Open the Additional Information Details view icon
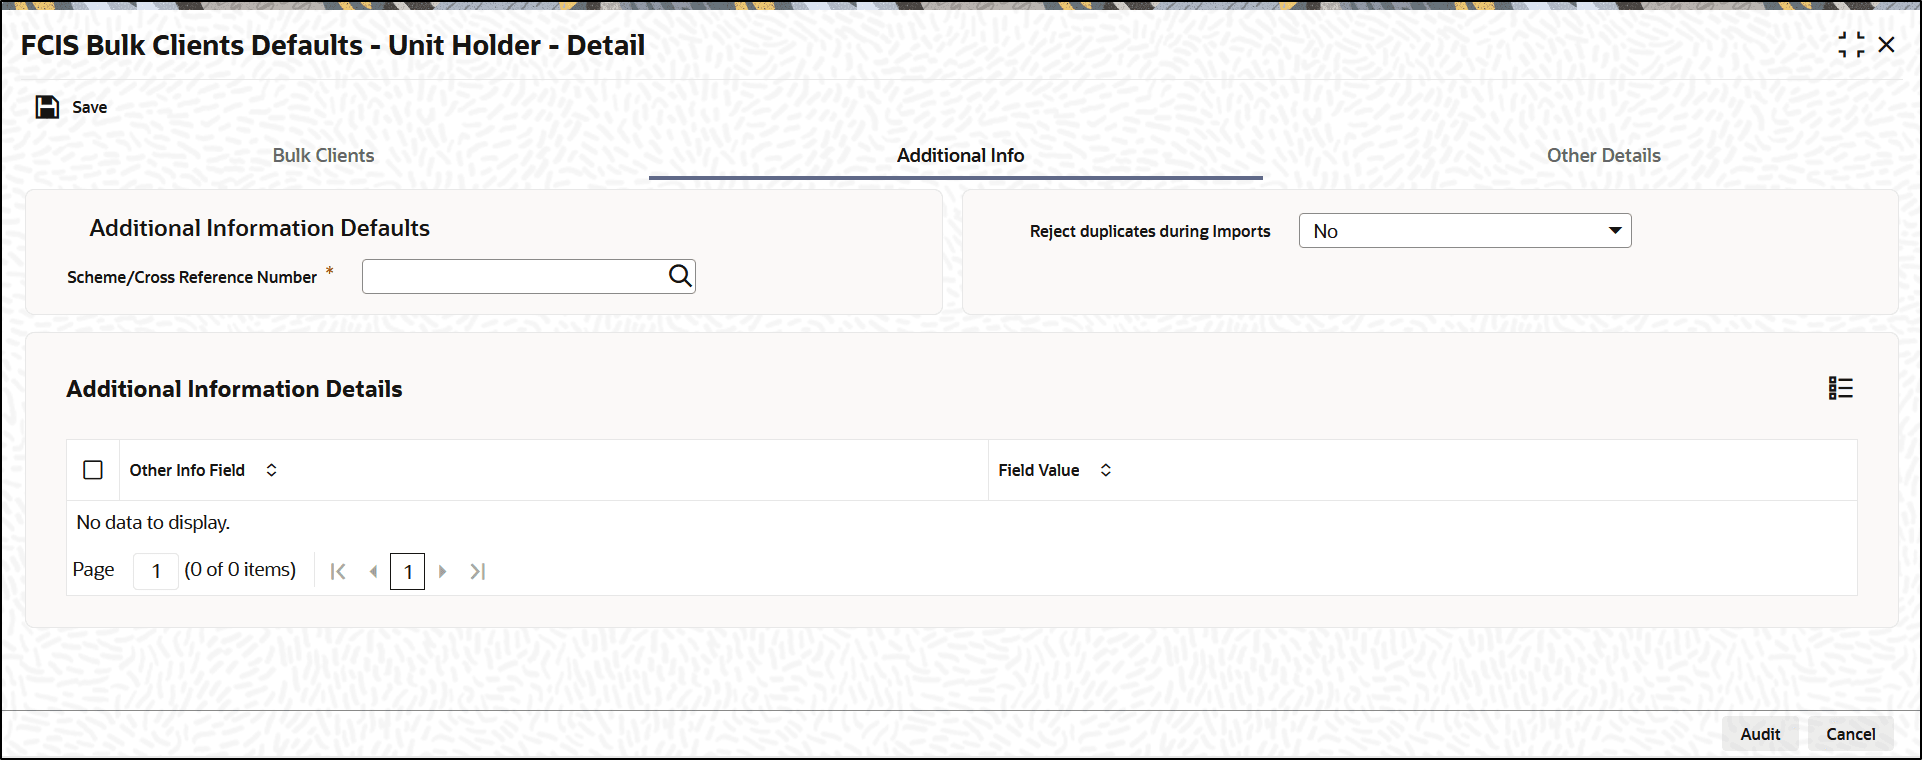The height and width of the screenshot is (760, 1922). tap(1841, 388)
